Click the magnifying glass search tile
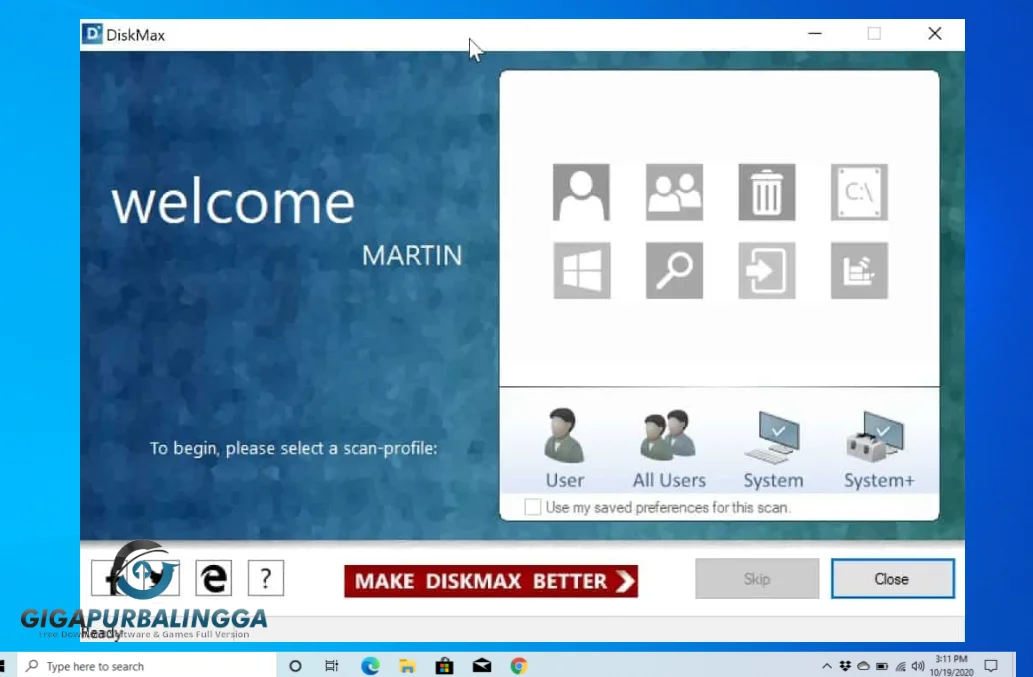Screen dimensions: 1033x677 click(674, 271)
